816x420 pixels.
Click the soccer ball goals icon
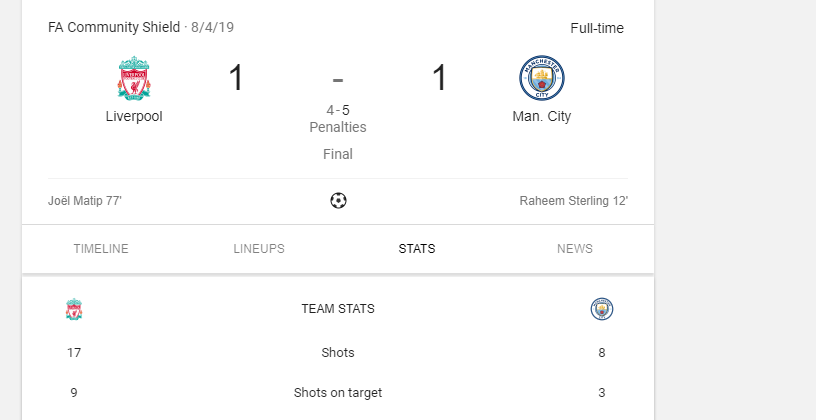coord(338,201)
